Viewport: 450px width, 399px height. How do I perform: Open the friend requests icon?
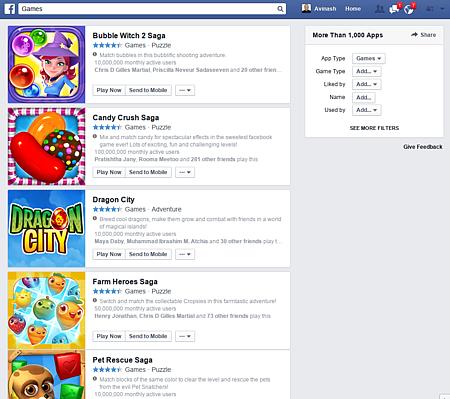[x=379, y=9]
